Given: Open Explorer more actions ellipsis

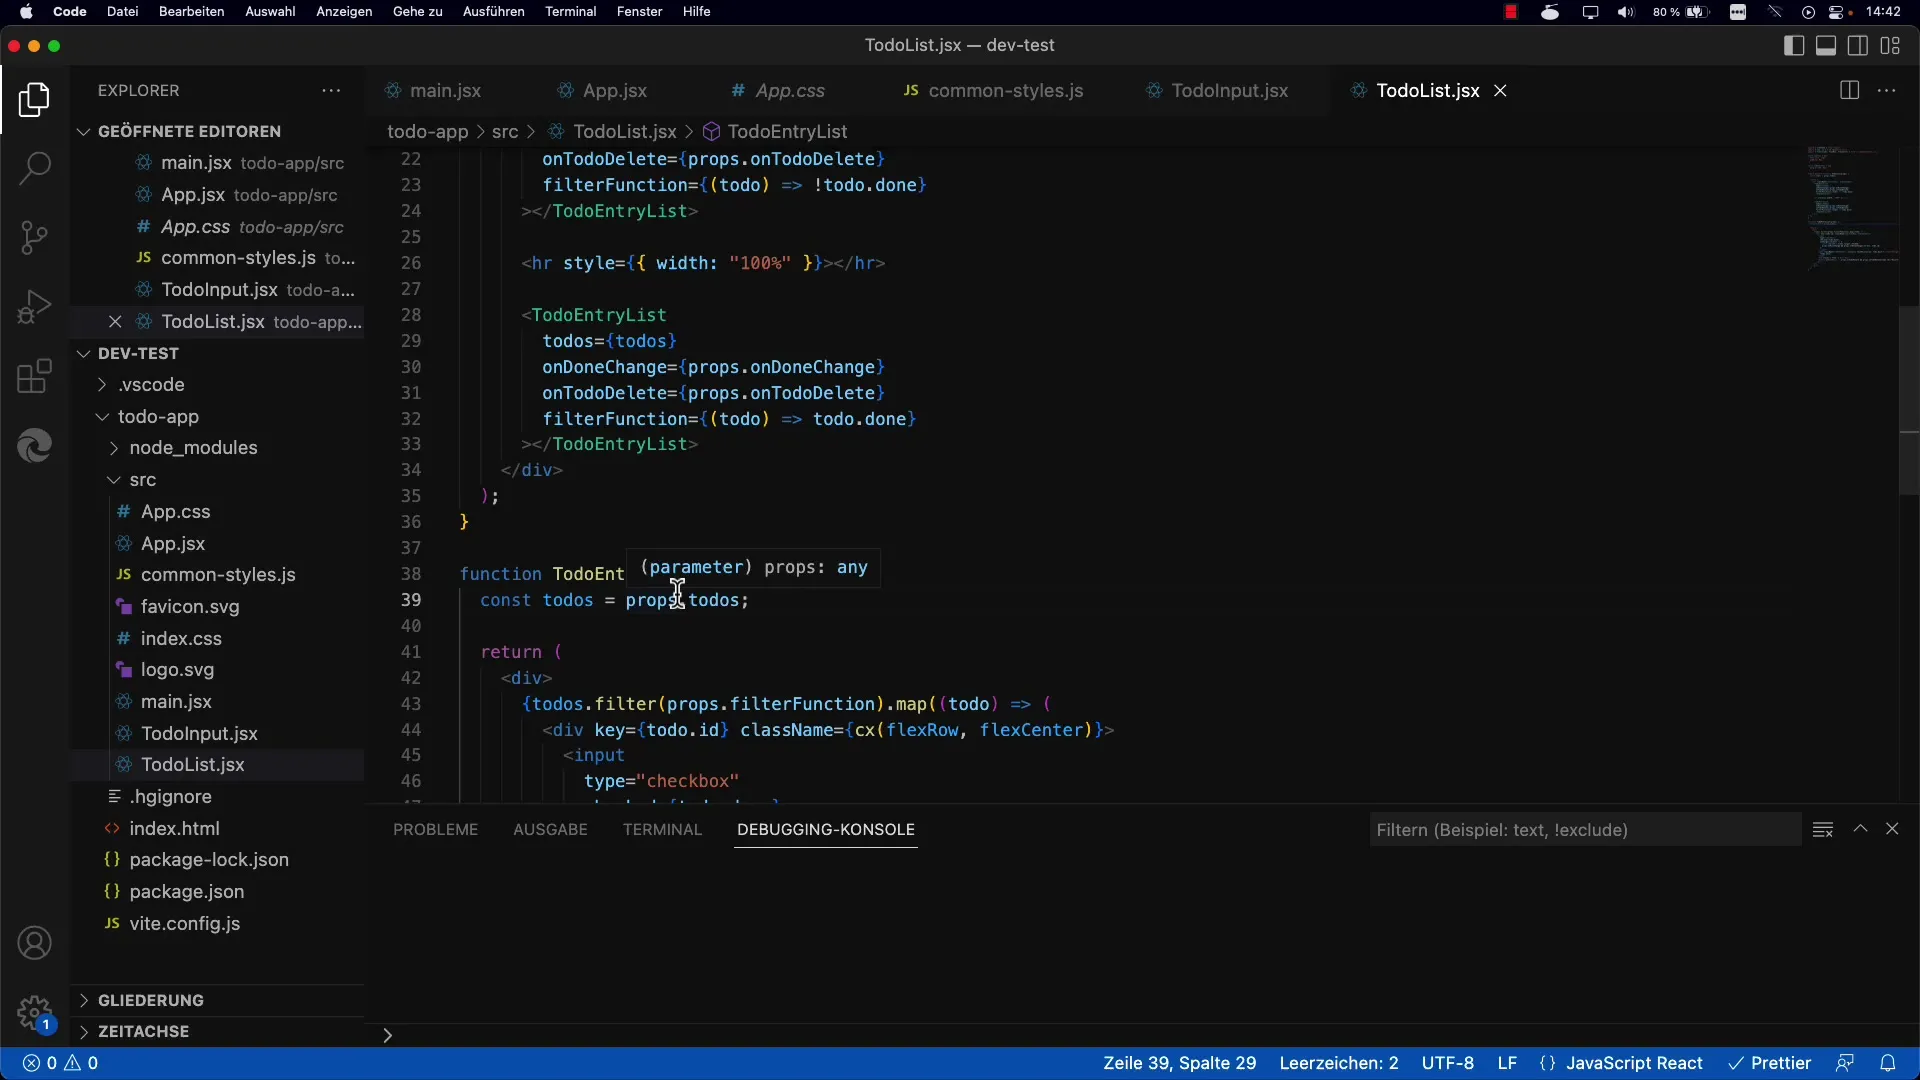Looking at the screenshot, I should coord(331,90).
